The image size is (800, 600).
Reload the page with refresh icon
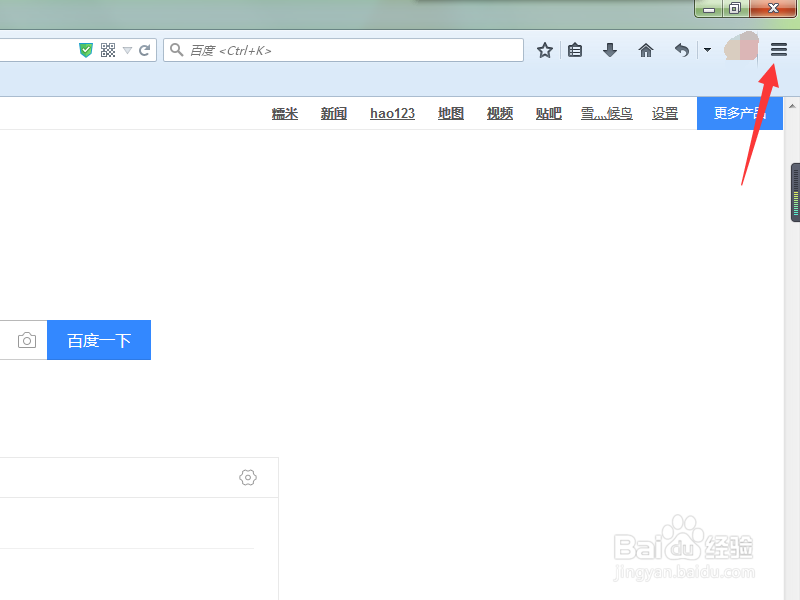(x=144, y=50)
